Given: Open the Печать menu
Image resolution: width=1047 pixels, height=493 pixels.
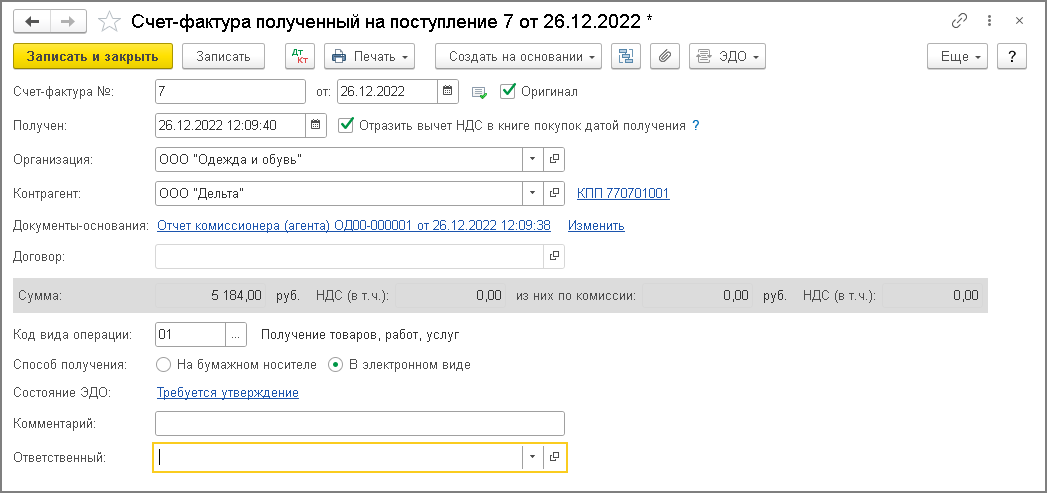Looking at the screenshot, I should (x=370, y=57).
